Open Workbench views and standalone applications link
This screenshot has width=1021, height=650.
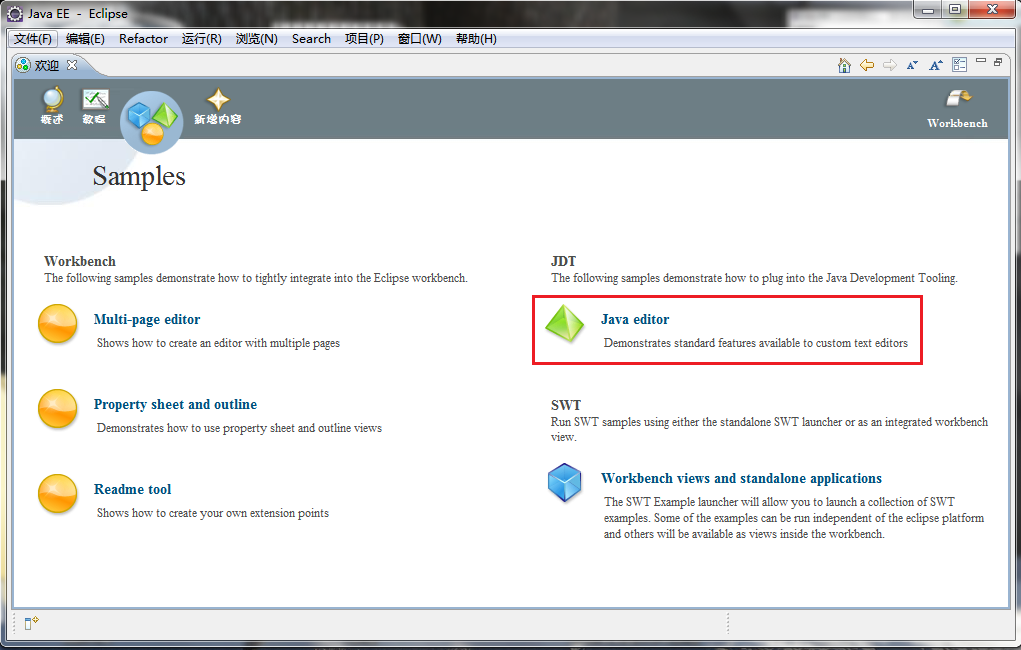coord(741,478)
